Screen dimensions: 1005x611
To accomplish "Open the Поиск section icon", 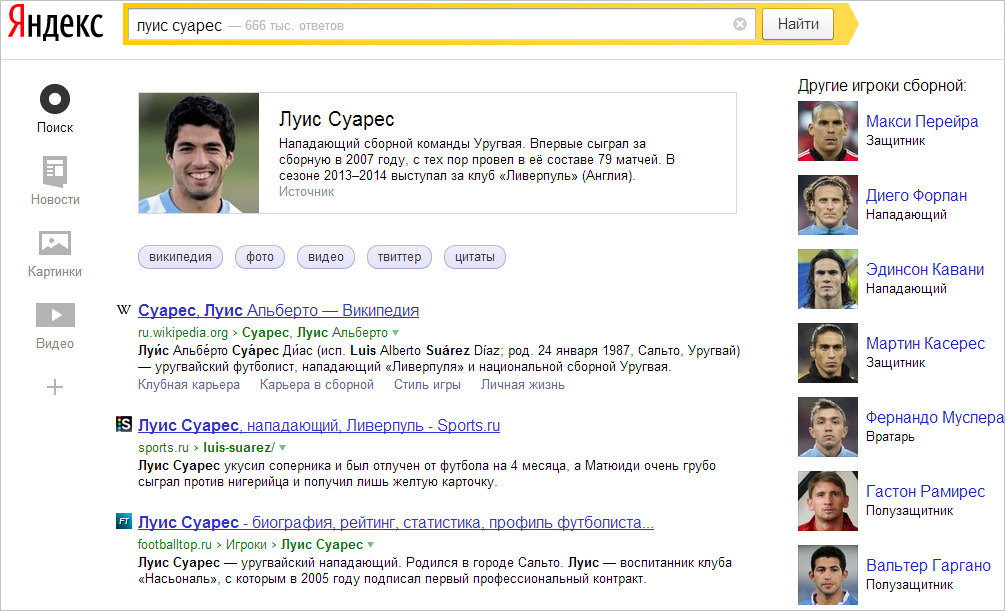I will coord(54,99).
